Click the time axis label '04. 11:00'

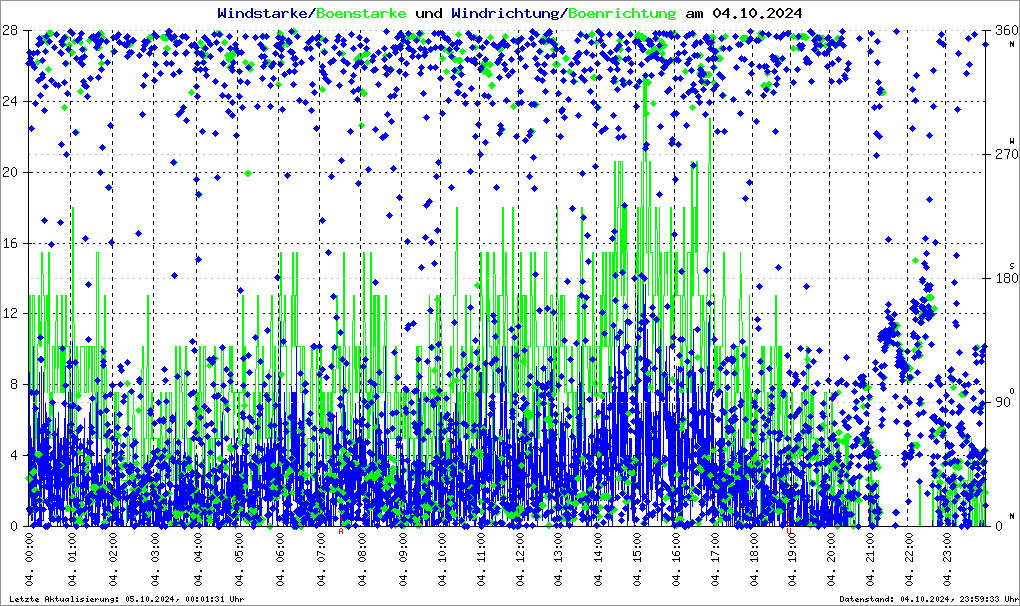click(x=481, y=559)
